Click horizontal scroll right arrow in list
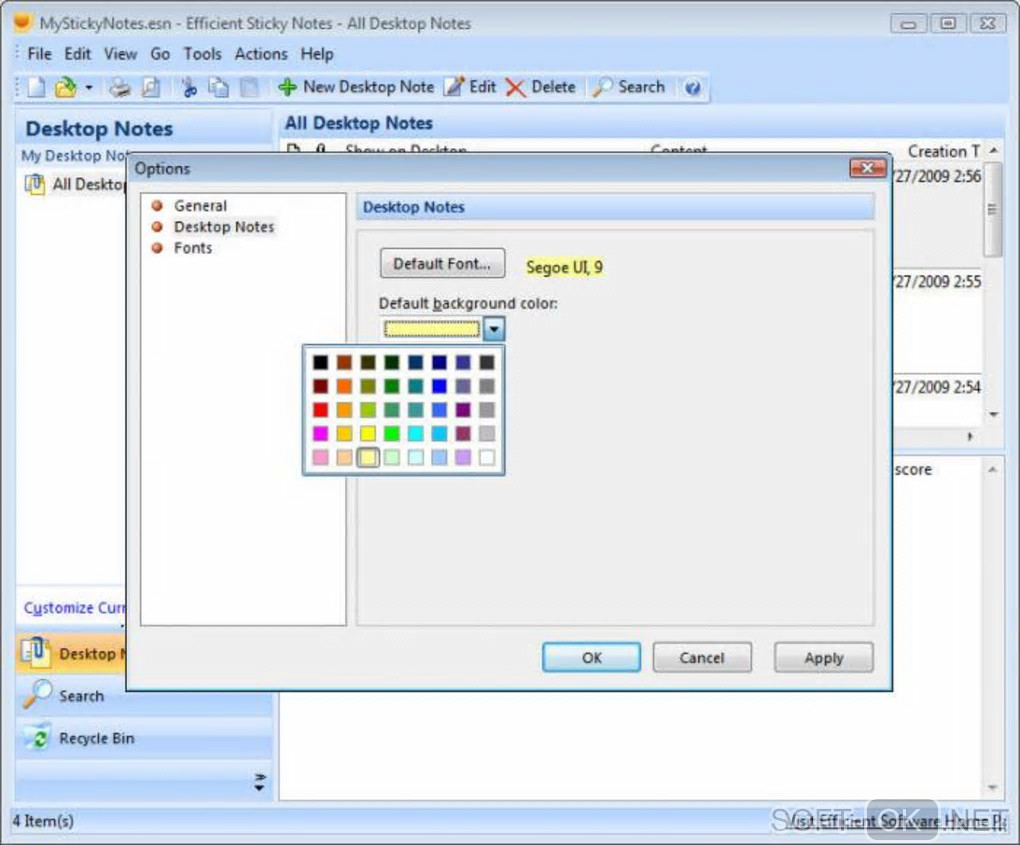The height and width of the screenshot is (845, 1020). tap(971, 436)
